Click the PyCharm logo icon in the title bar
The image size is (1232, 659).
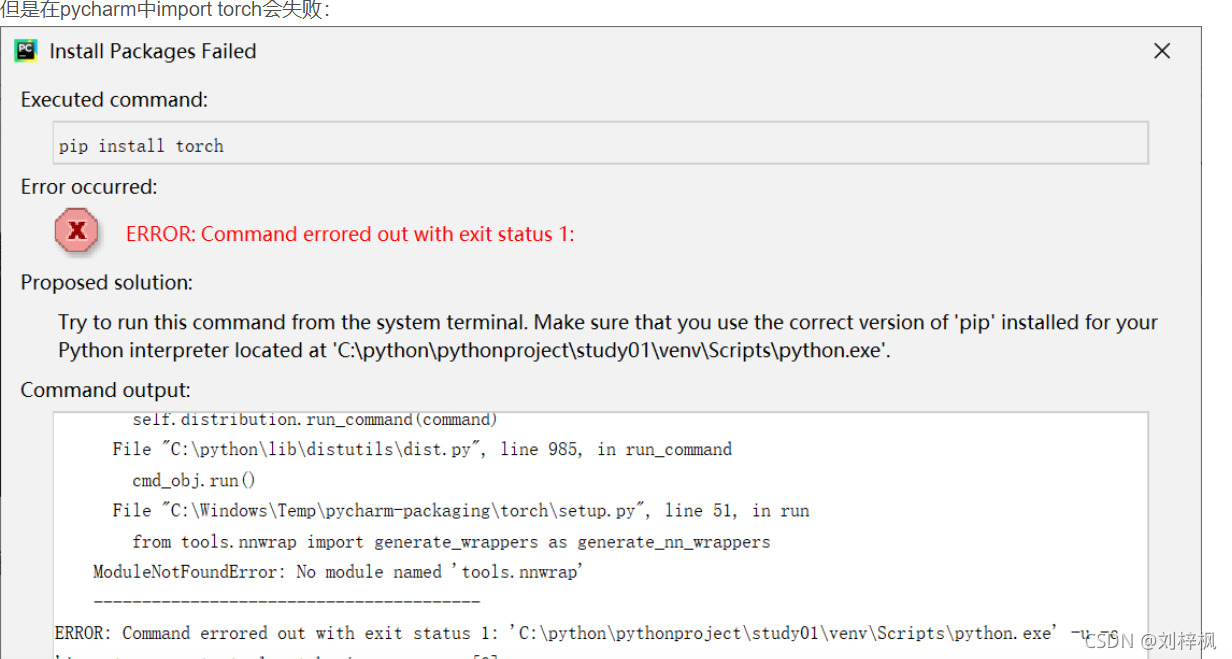tap(26, 51)
